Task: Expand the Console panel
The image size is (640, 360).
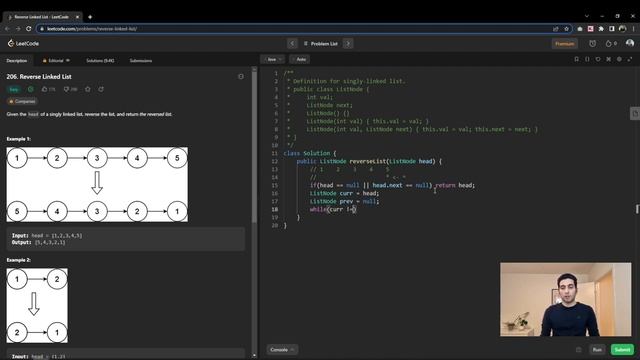Action: [282, 350]
